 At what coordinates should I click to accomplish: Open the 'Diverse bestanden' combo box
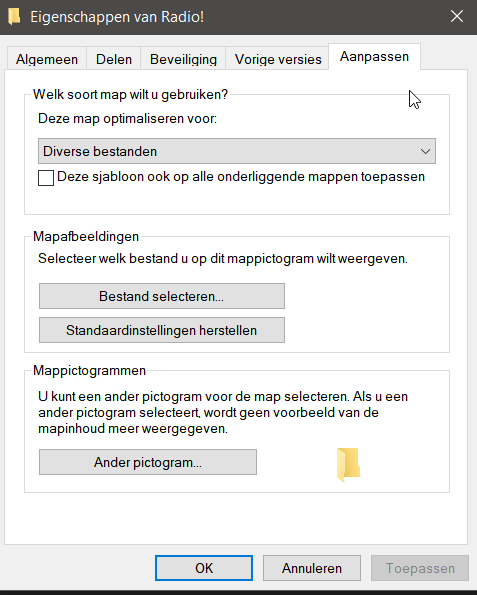coord(237,151)
